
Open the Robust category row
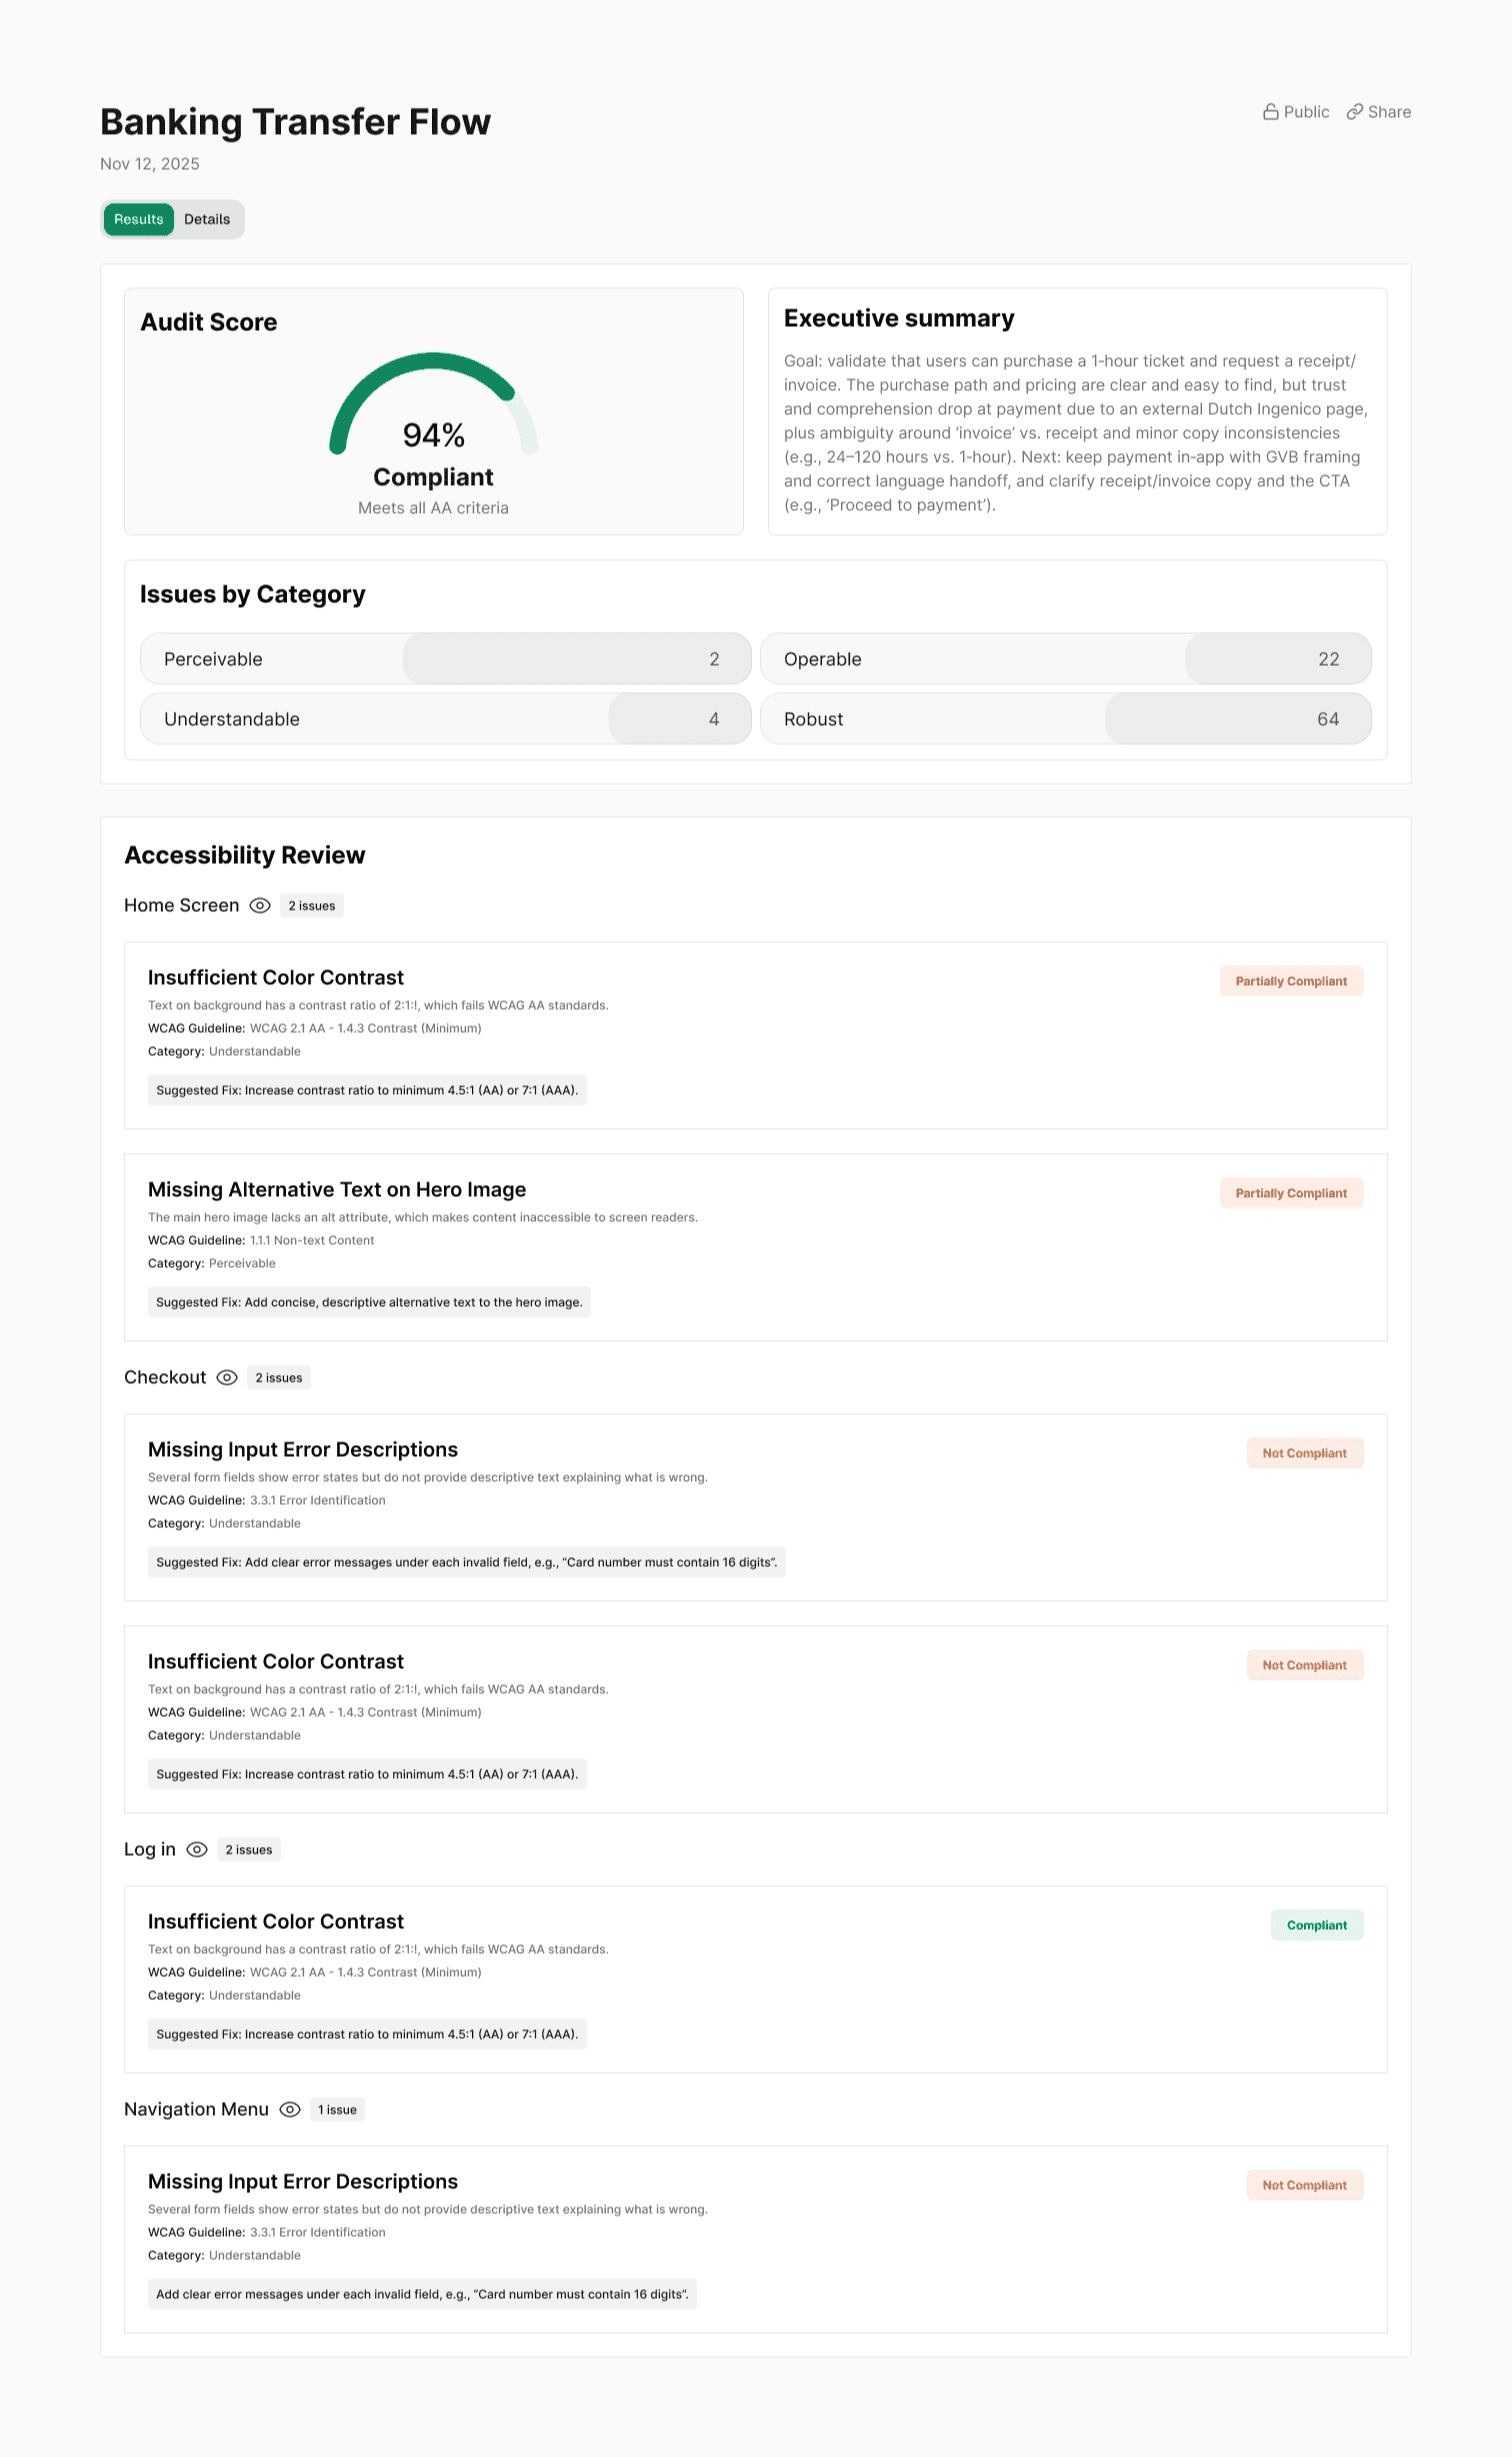1065,719
